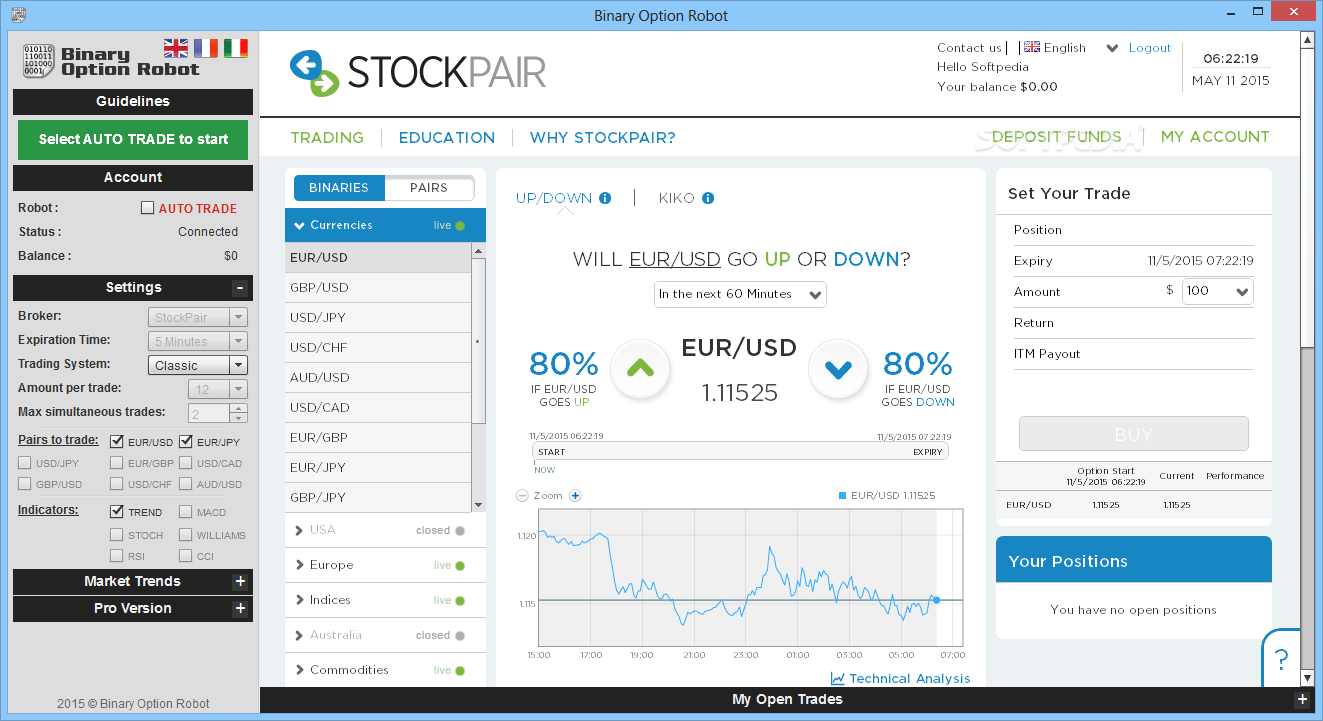Expand the My Open Trades panel

coord(1301,700)
